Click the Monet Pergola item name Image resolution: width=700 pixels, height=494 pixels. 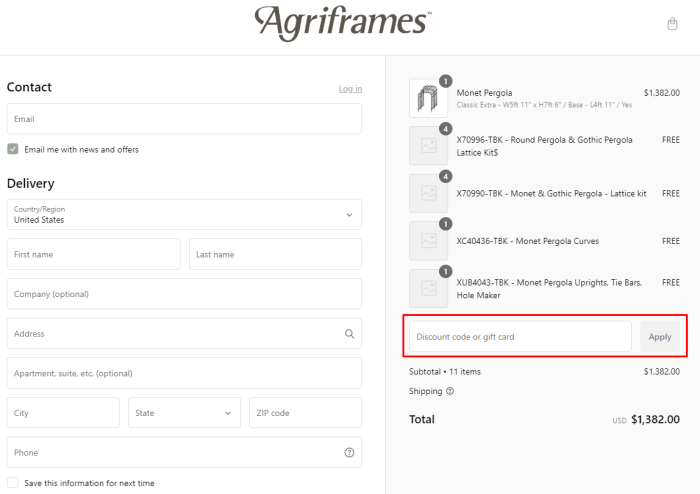point(484,93)
